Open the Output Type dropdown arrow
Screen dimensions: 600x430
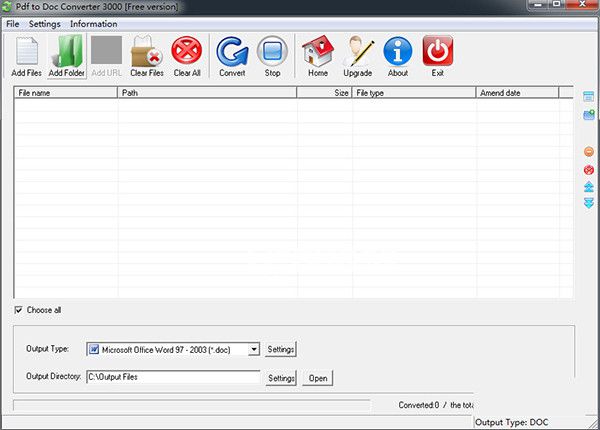coord(253,349)
